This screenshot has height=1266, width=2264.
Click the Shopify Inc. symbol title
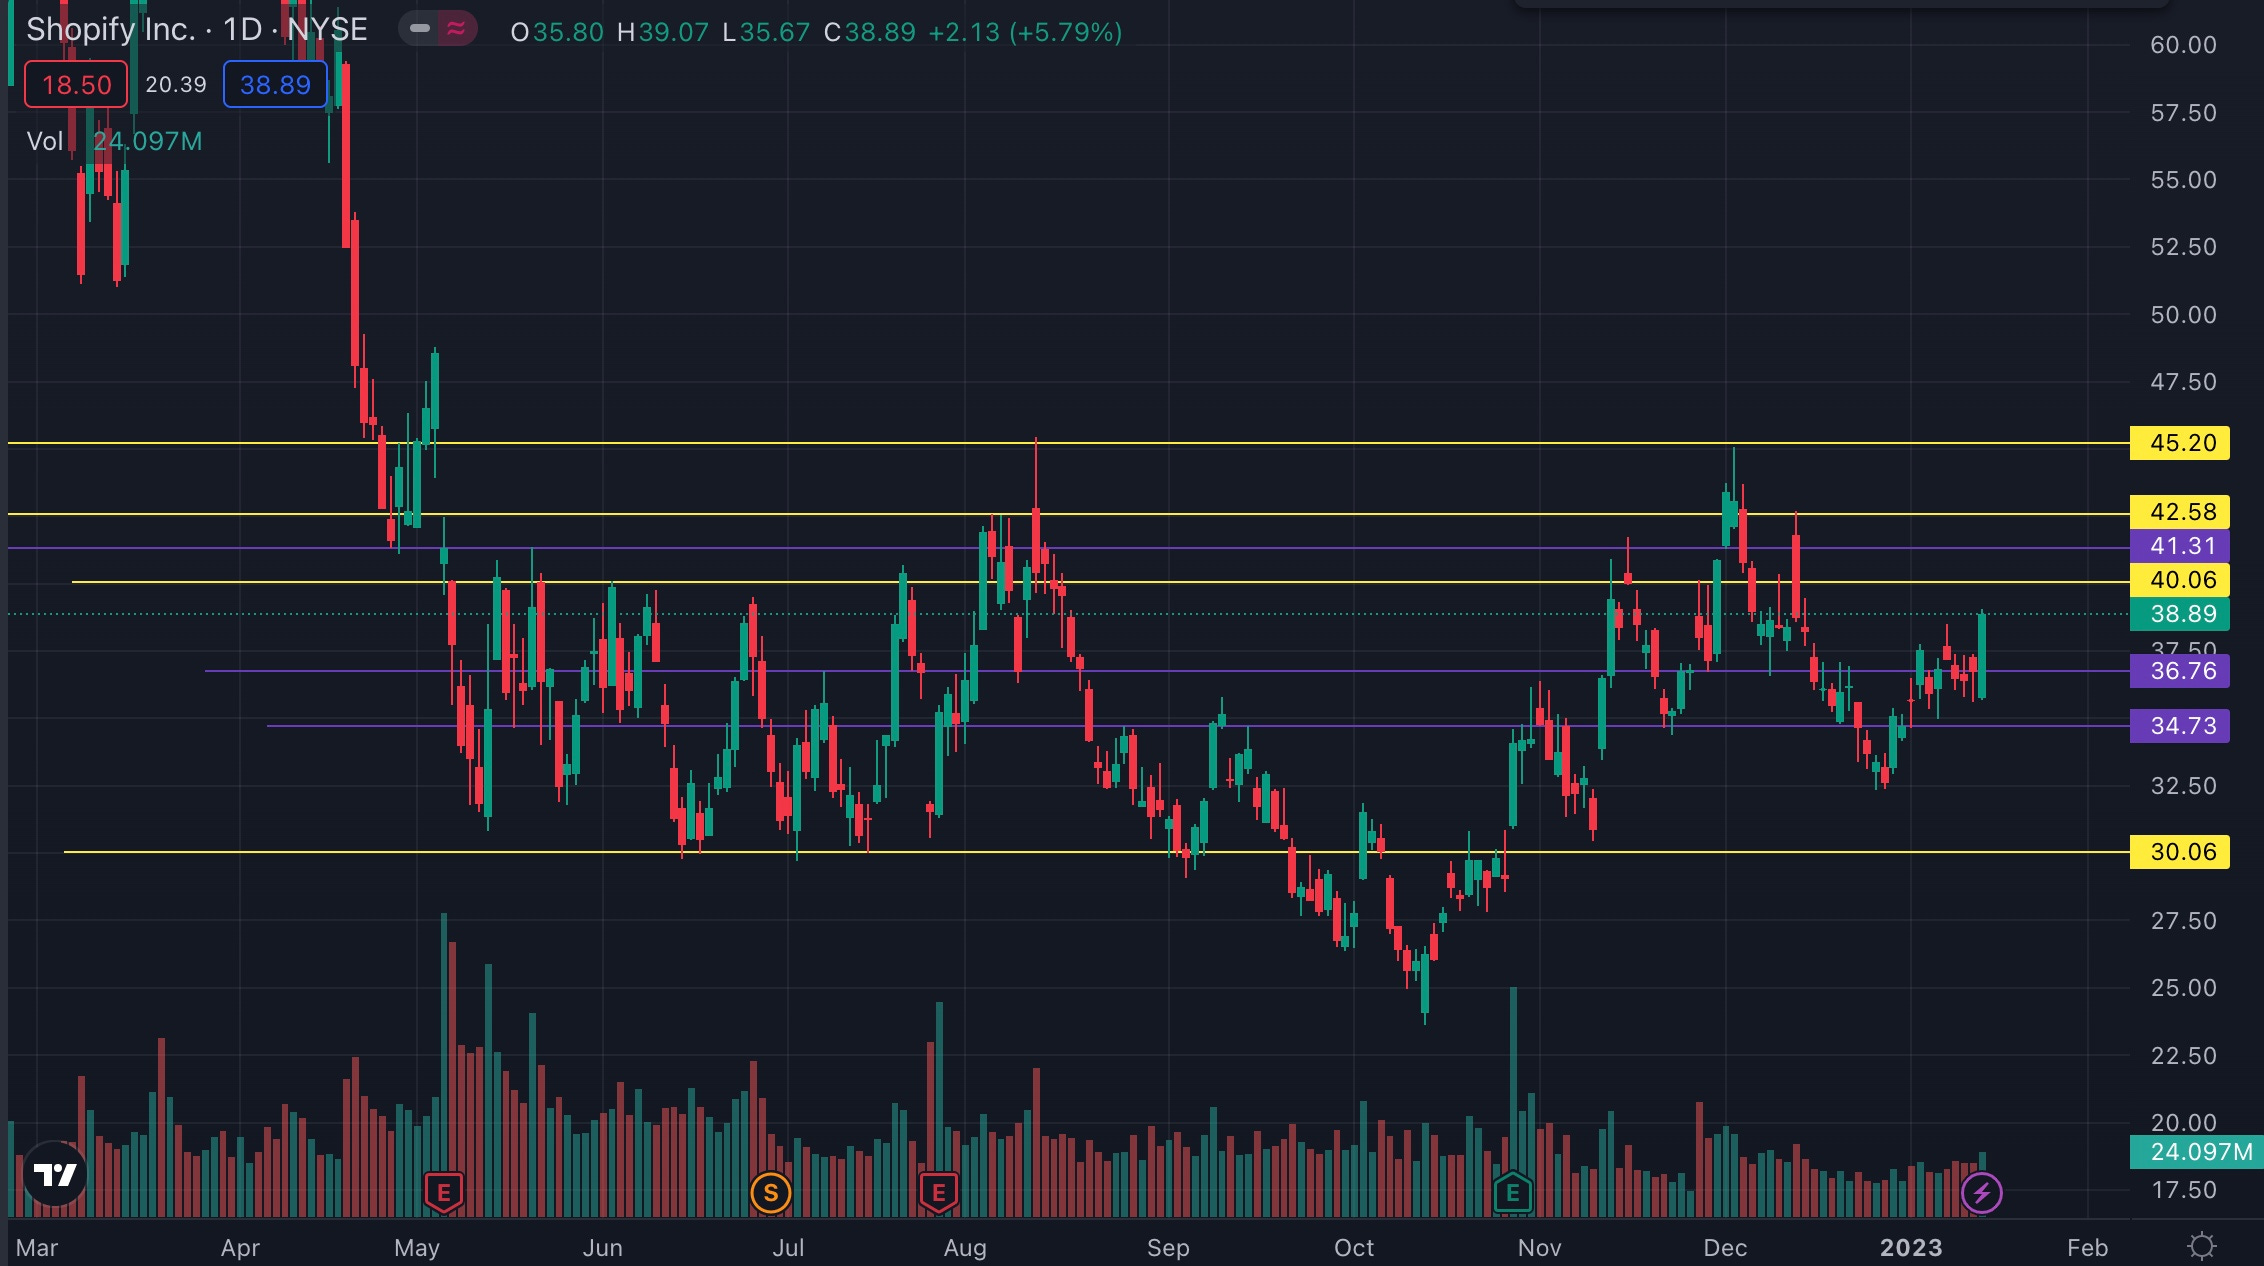[196, 30]
